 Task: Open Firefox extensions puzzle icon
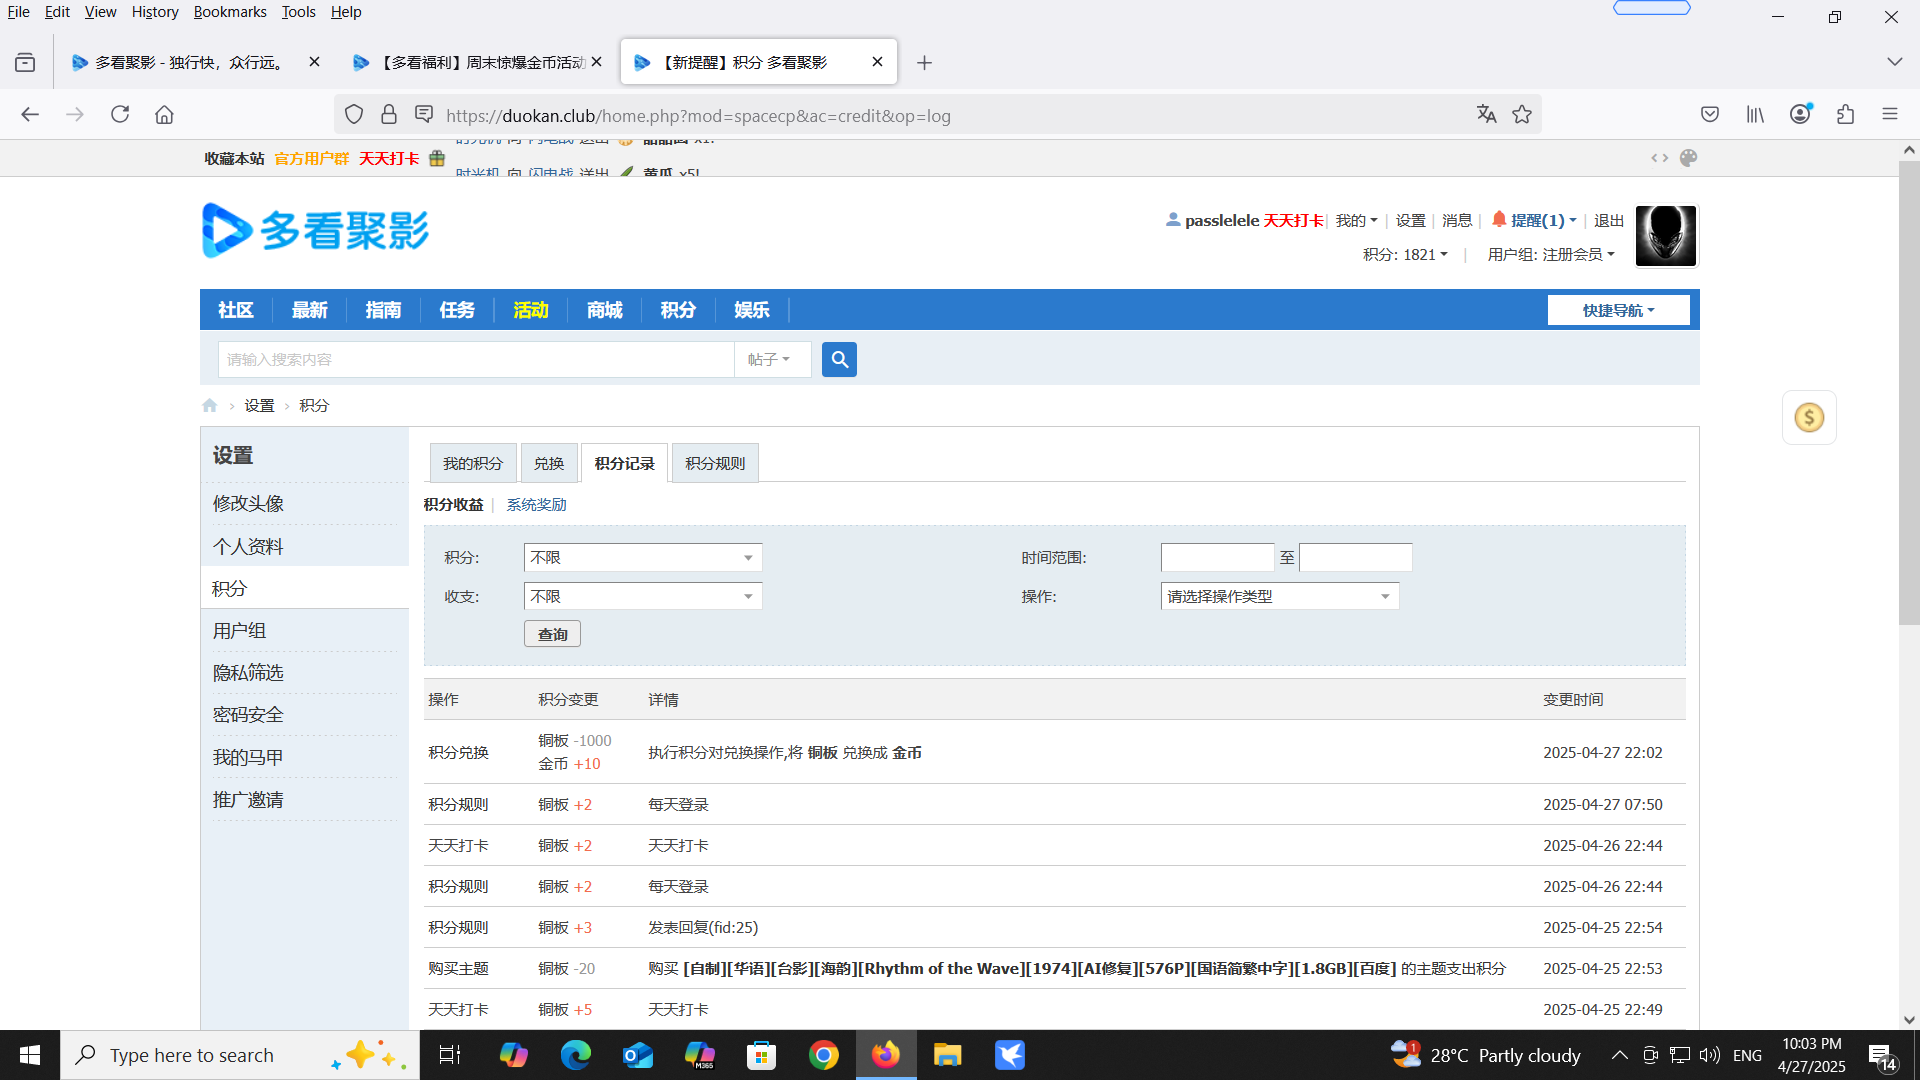pos(1845,115)
